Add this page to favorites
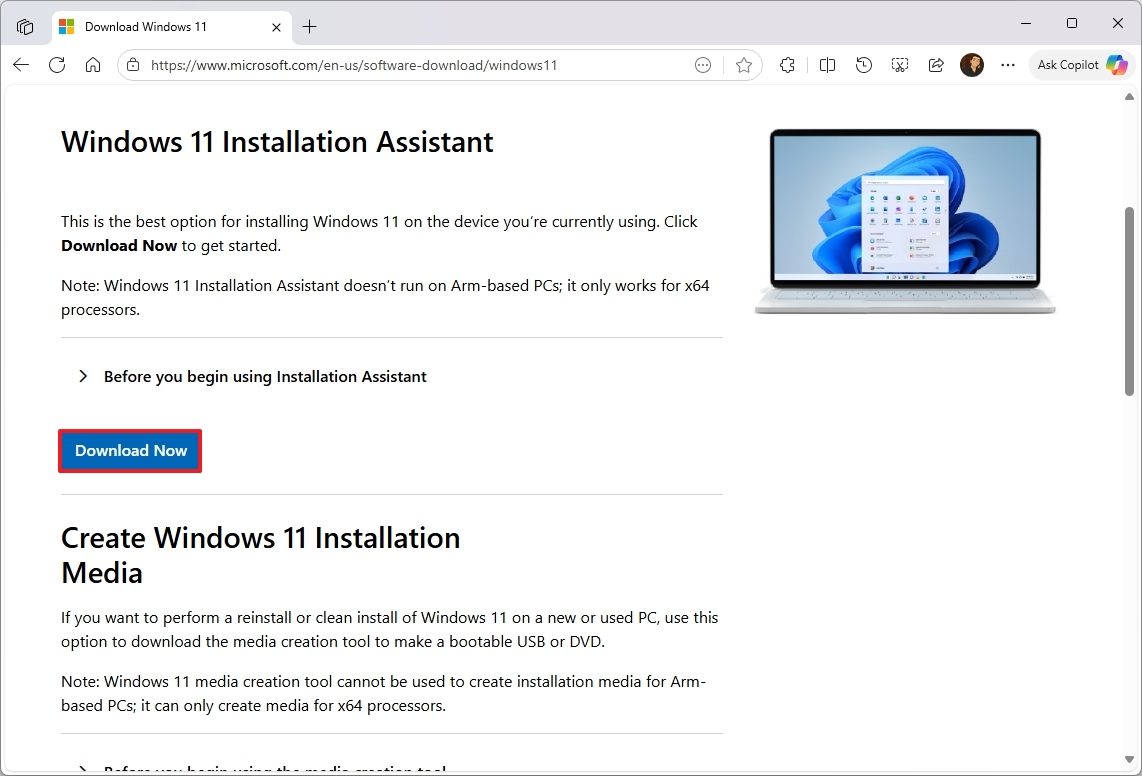1142x776 pixels. (x=744, y=65)
